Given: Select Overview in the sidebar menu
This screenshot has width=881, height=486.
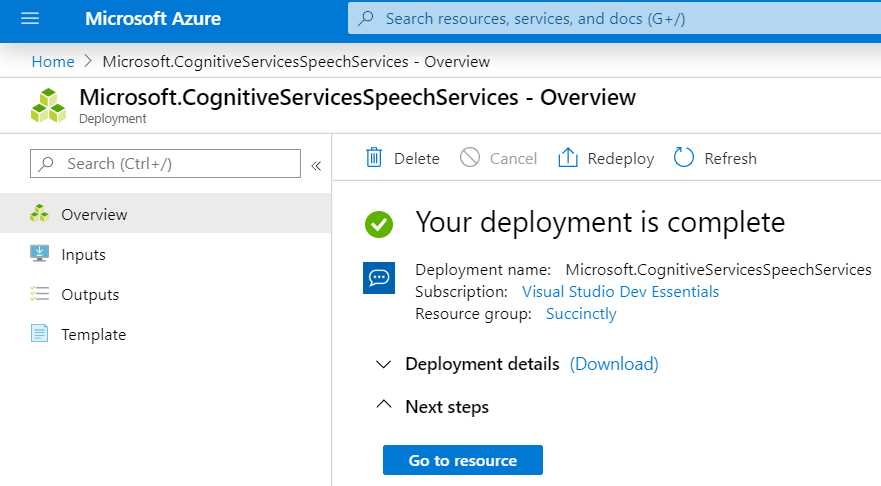Looking at the screenshot, I should (165, 214).
